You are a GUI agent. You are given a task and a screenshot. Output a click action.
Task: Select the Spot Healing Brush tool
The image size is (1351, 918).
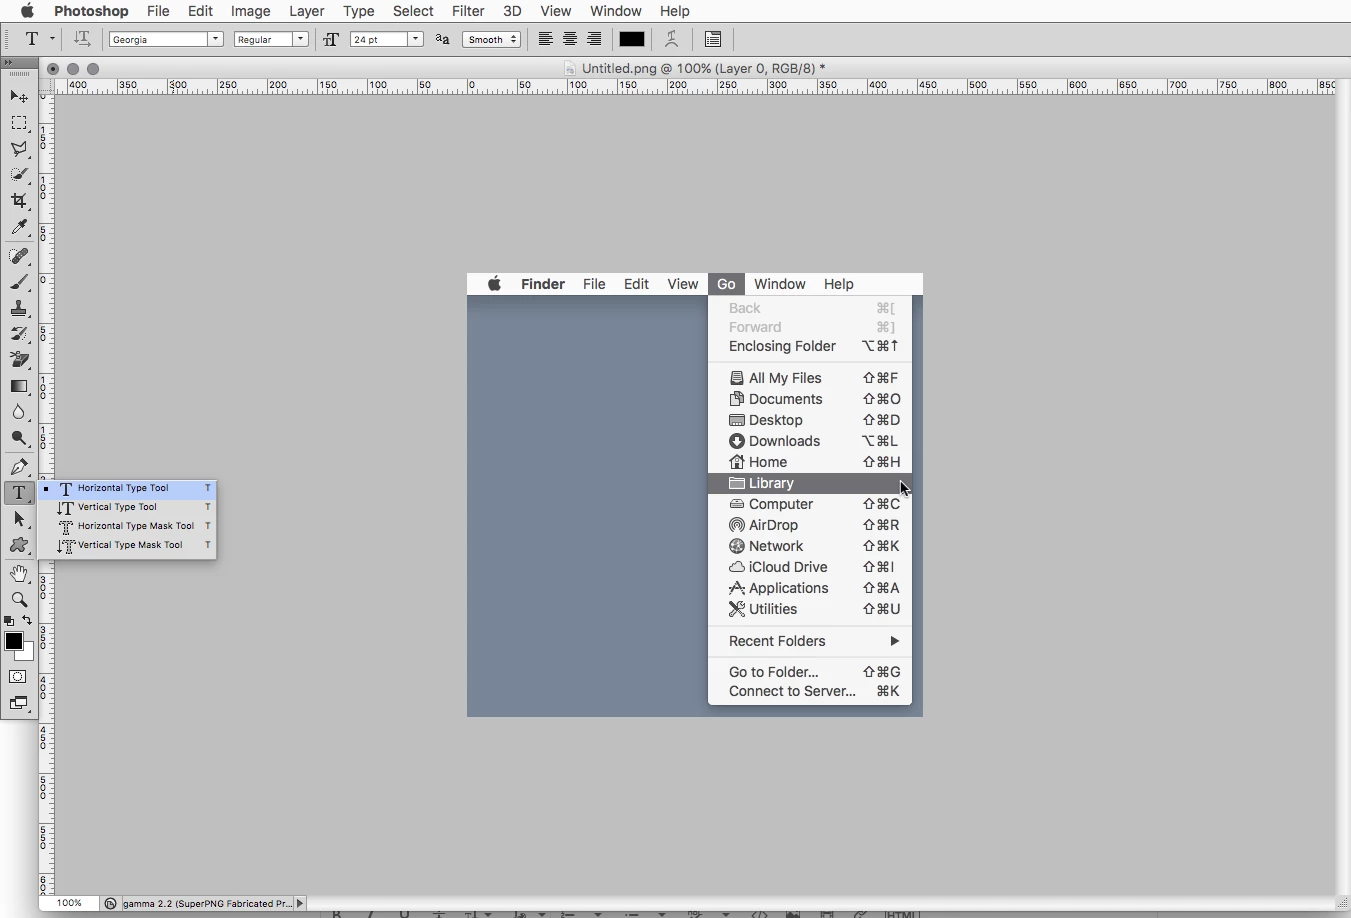coord(19,257)
